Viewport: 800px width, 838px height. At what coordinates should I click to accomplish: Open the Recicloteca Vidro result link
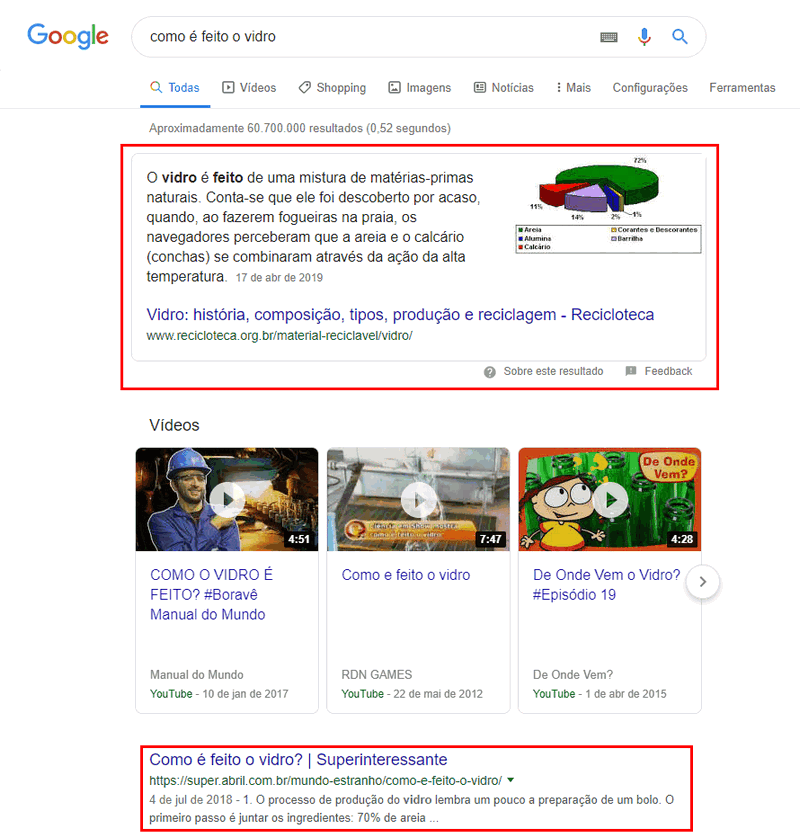click(x=400, y=314)
